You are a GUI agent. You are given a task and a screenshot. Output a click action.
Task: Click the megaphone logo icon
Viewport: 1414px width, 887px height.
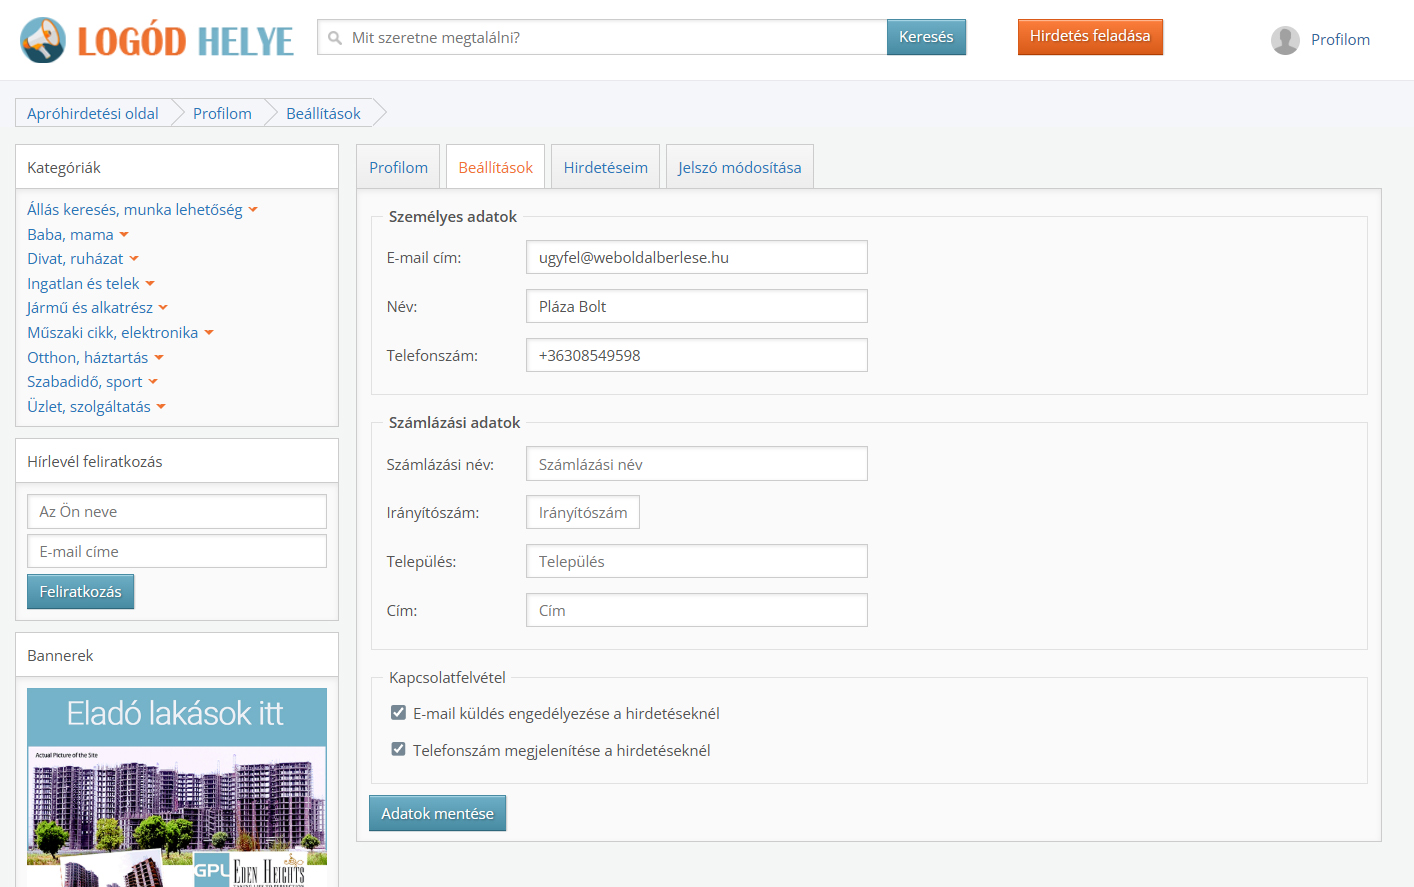pyautogui.click(x=43, y=40)
